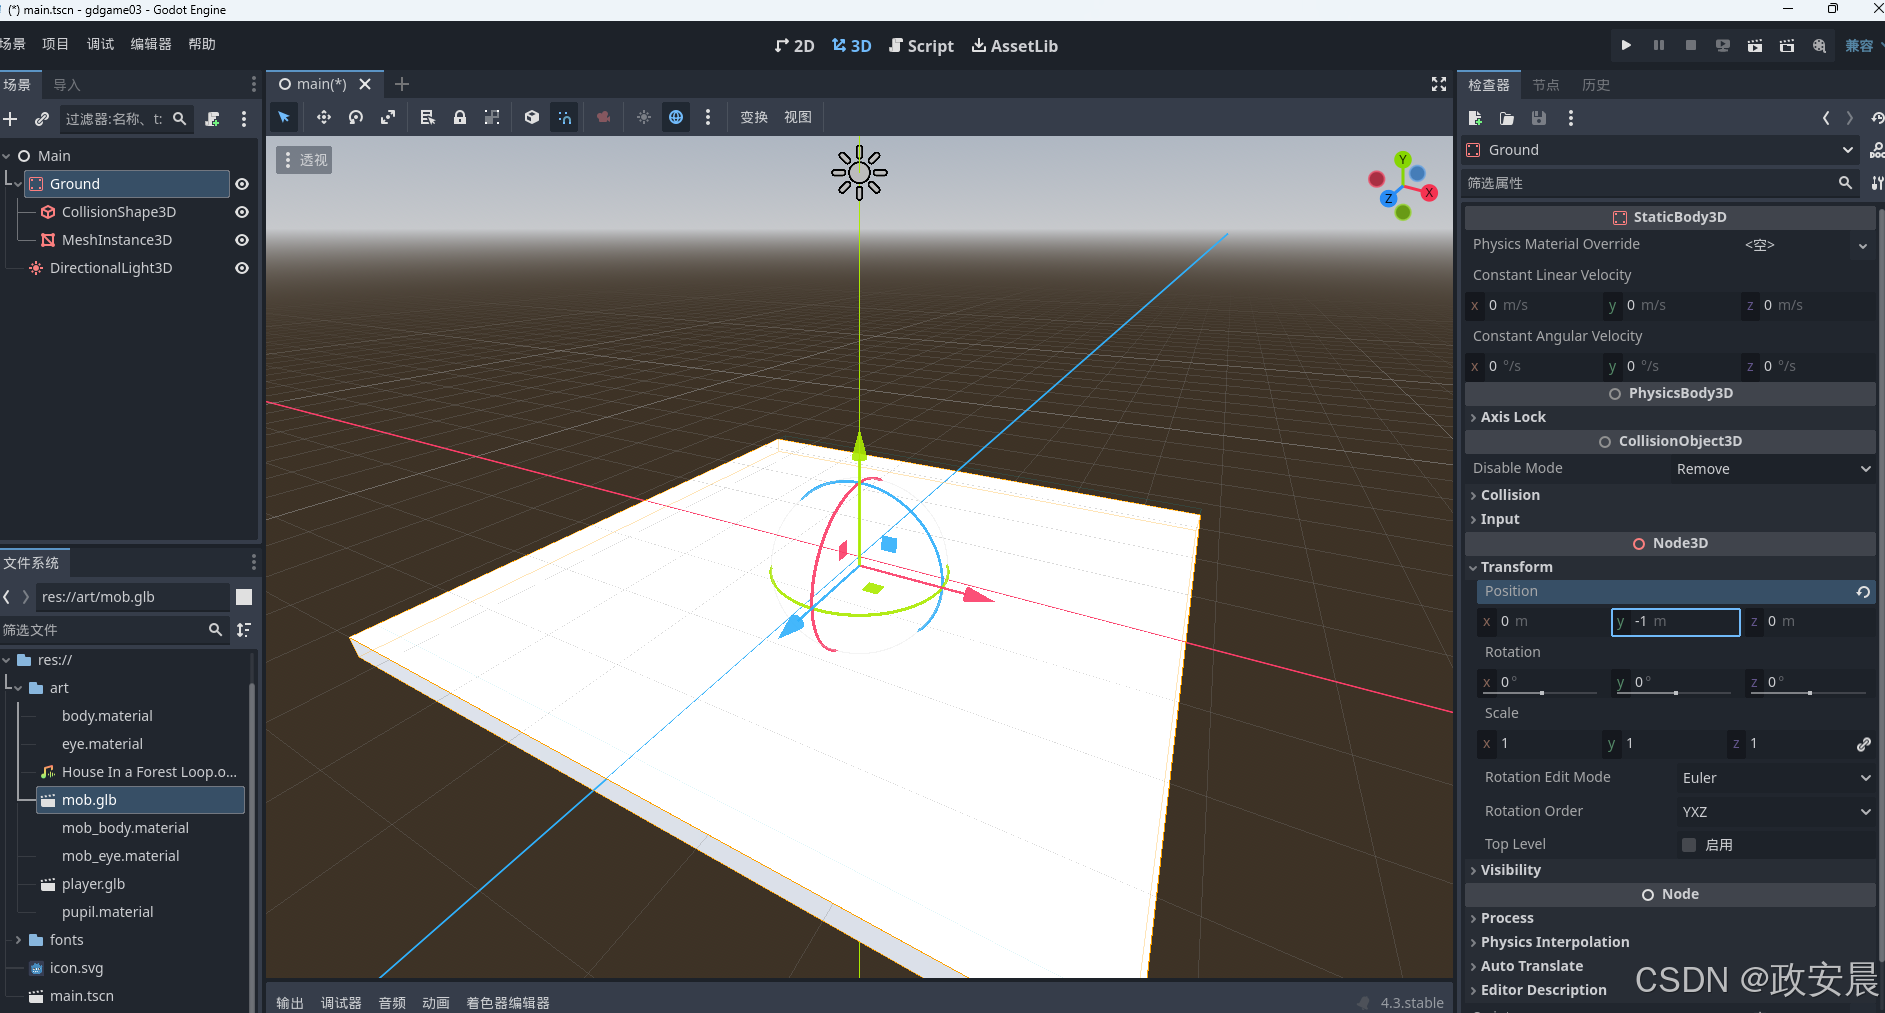
Task: Open the 着色器编辑器 bottom panel
Action: pyautogui.click(x=508, y=1003)
